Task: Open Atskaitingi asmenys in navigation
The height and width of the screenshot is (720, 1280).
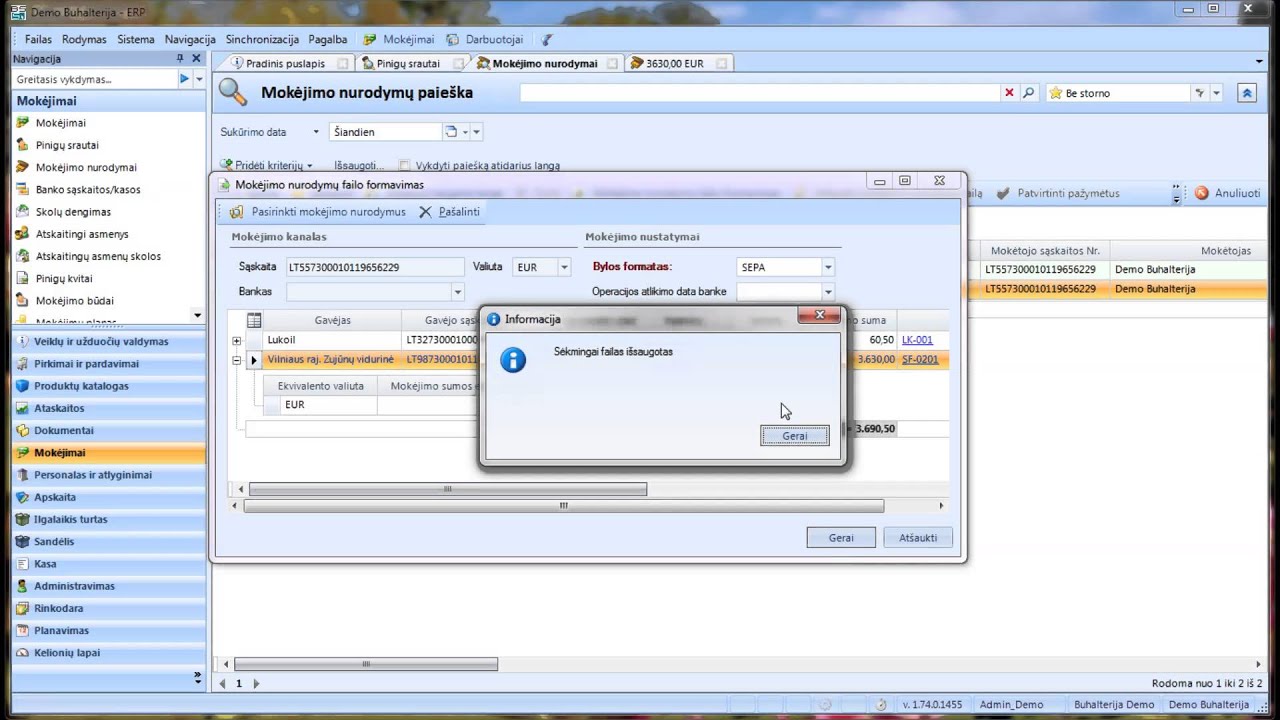Action: point(82,234)
